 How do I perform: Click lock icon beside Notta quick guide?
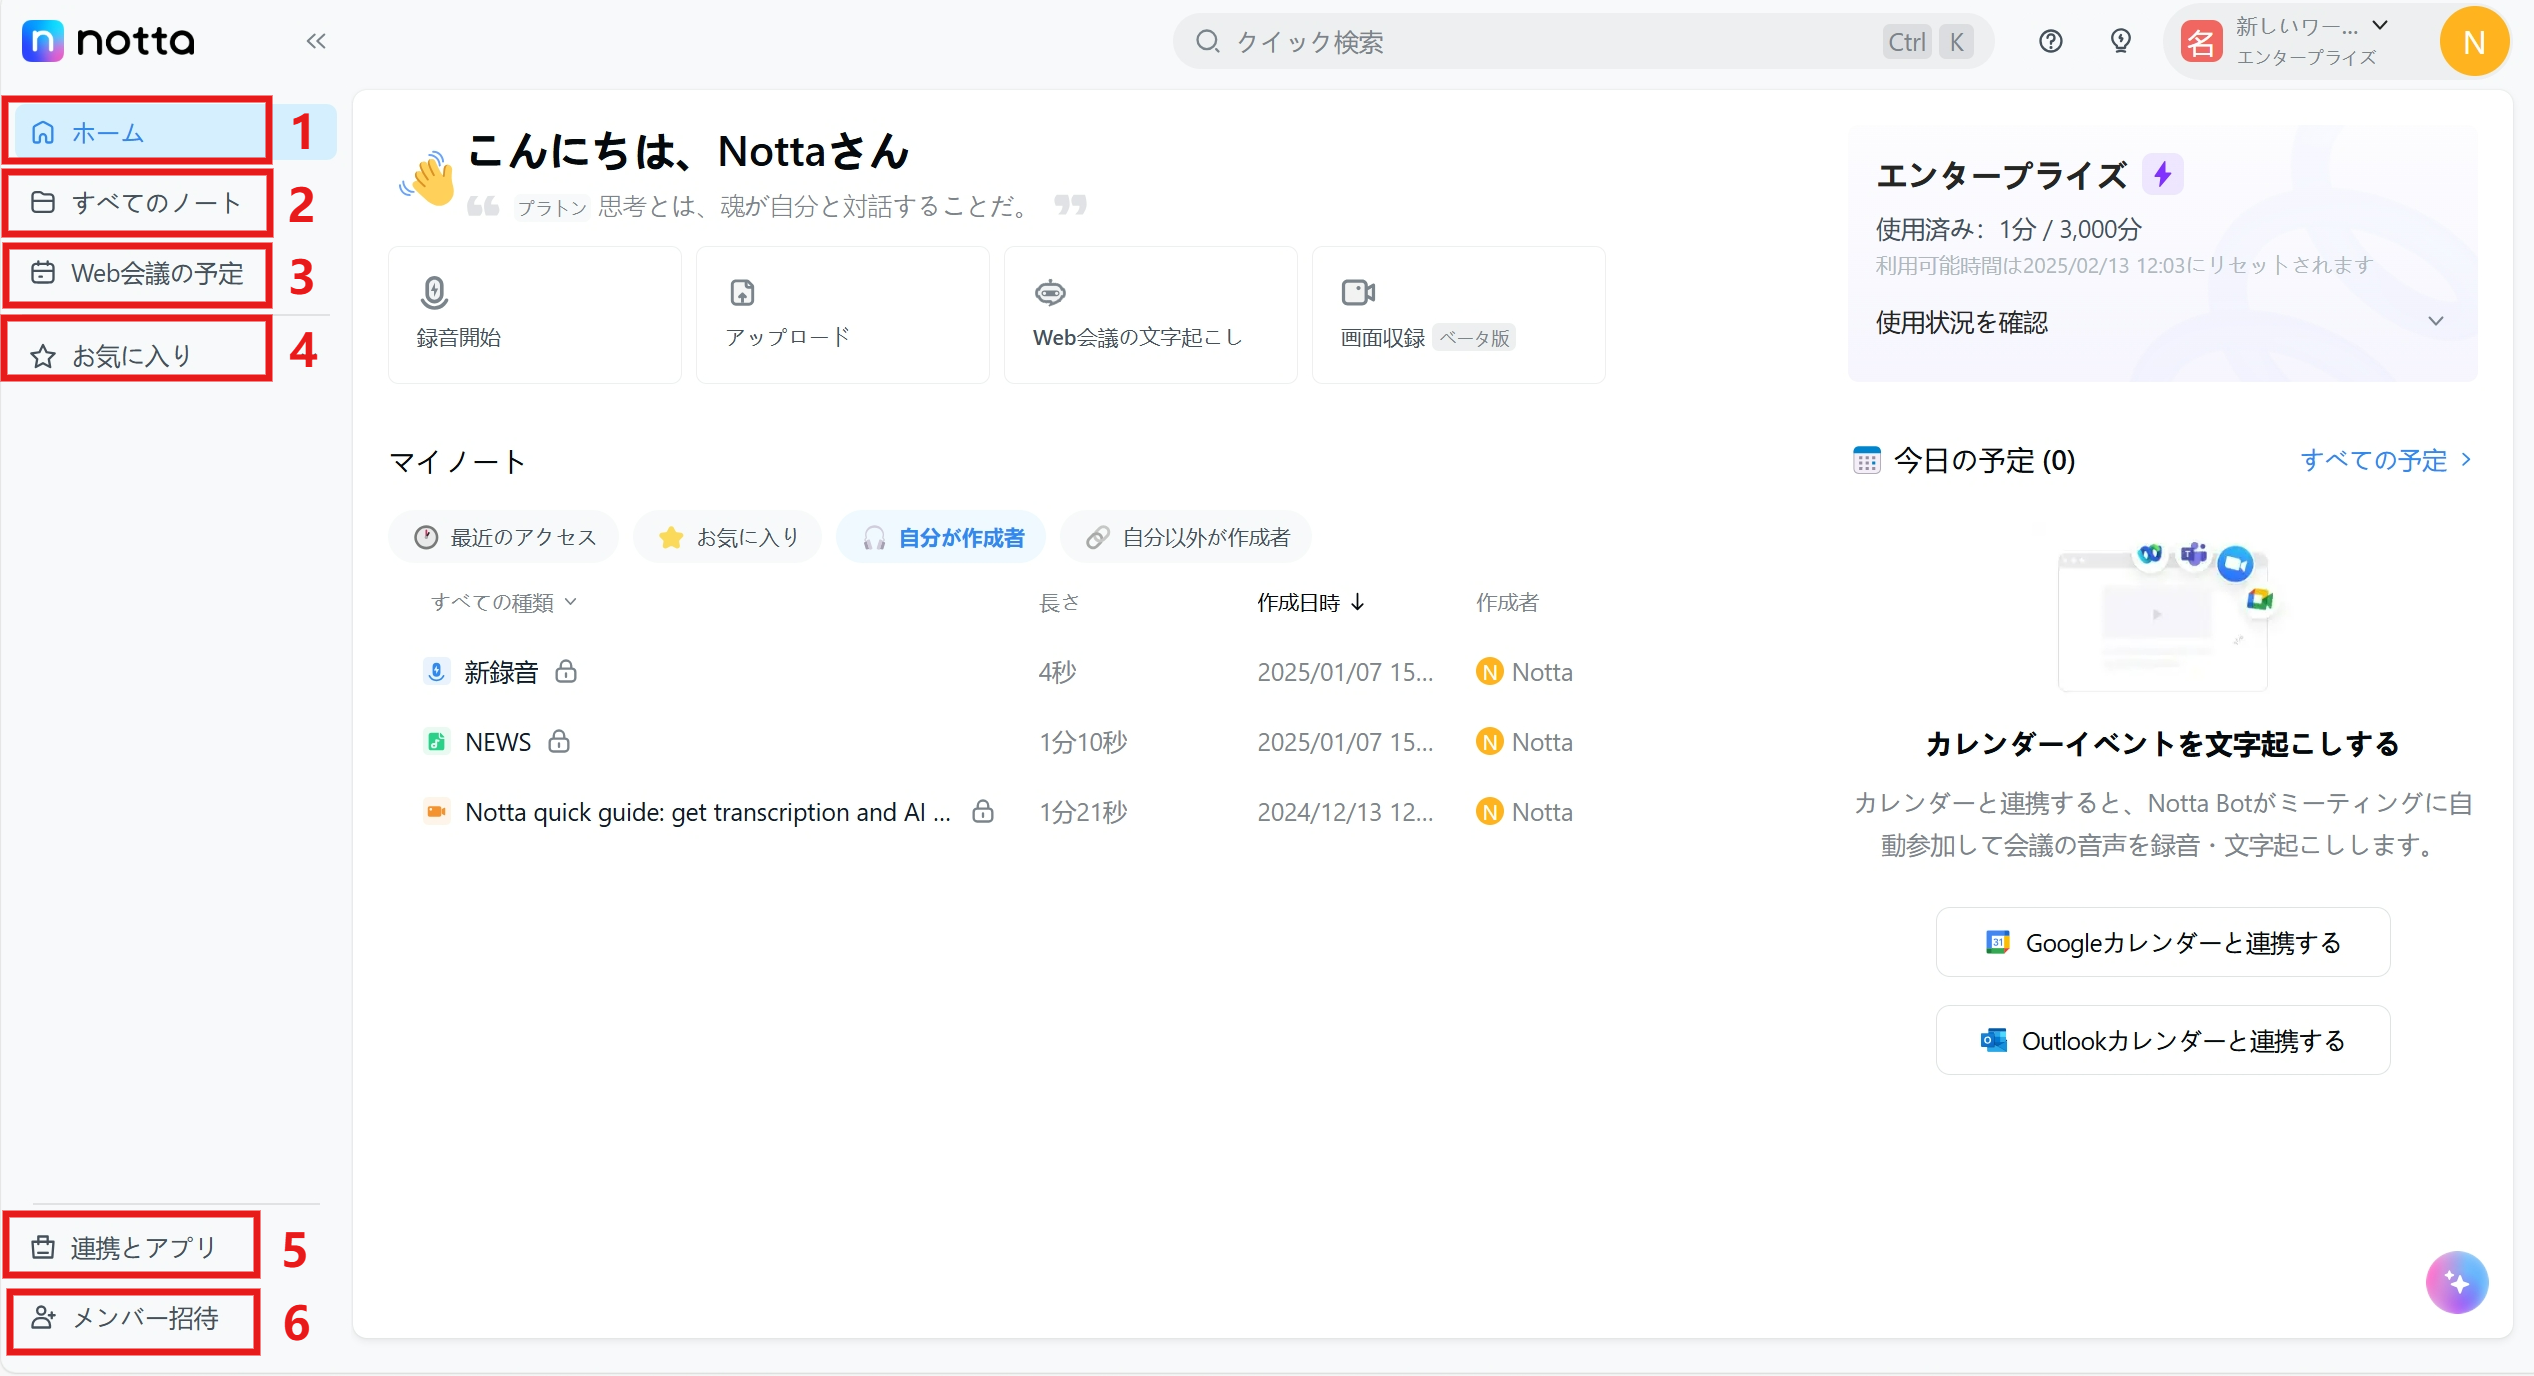(983, 811)
